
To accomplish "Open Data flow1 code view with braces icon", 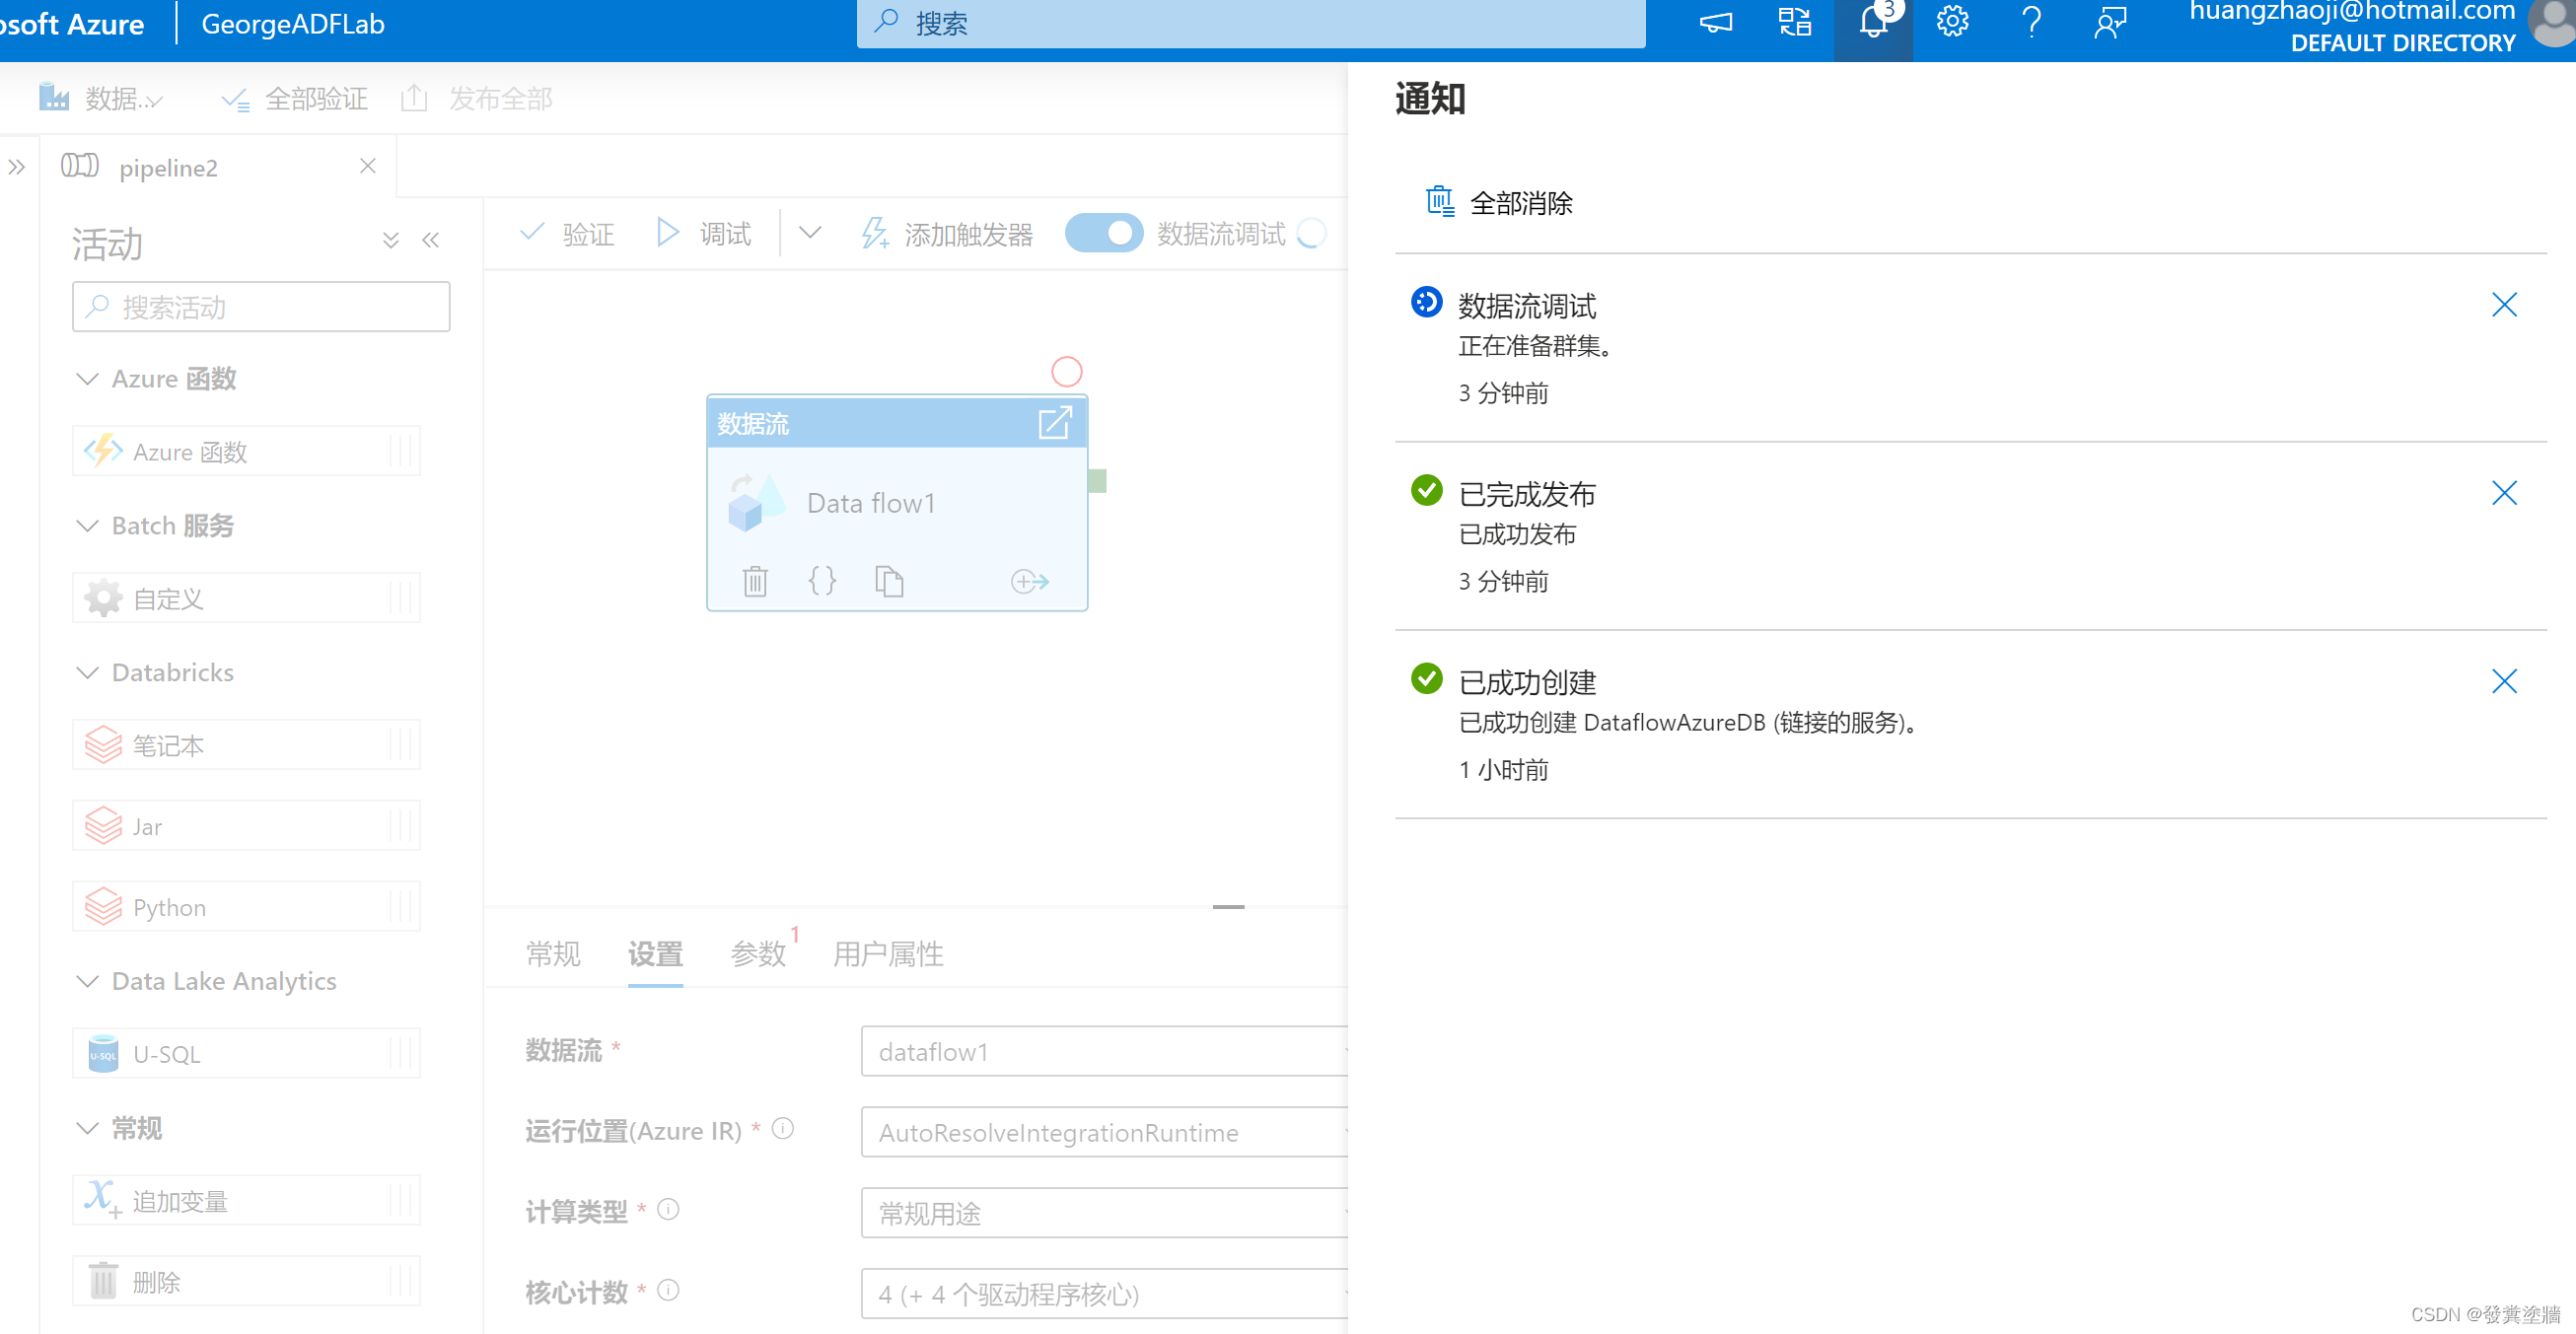I will (822, 580).
